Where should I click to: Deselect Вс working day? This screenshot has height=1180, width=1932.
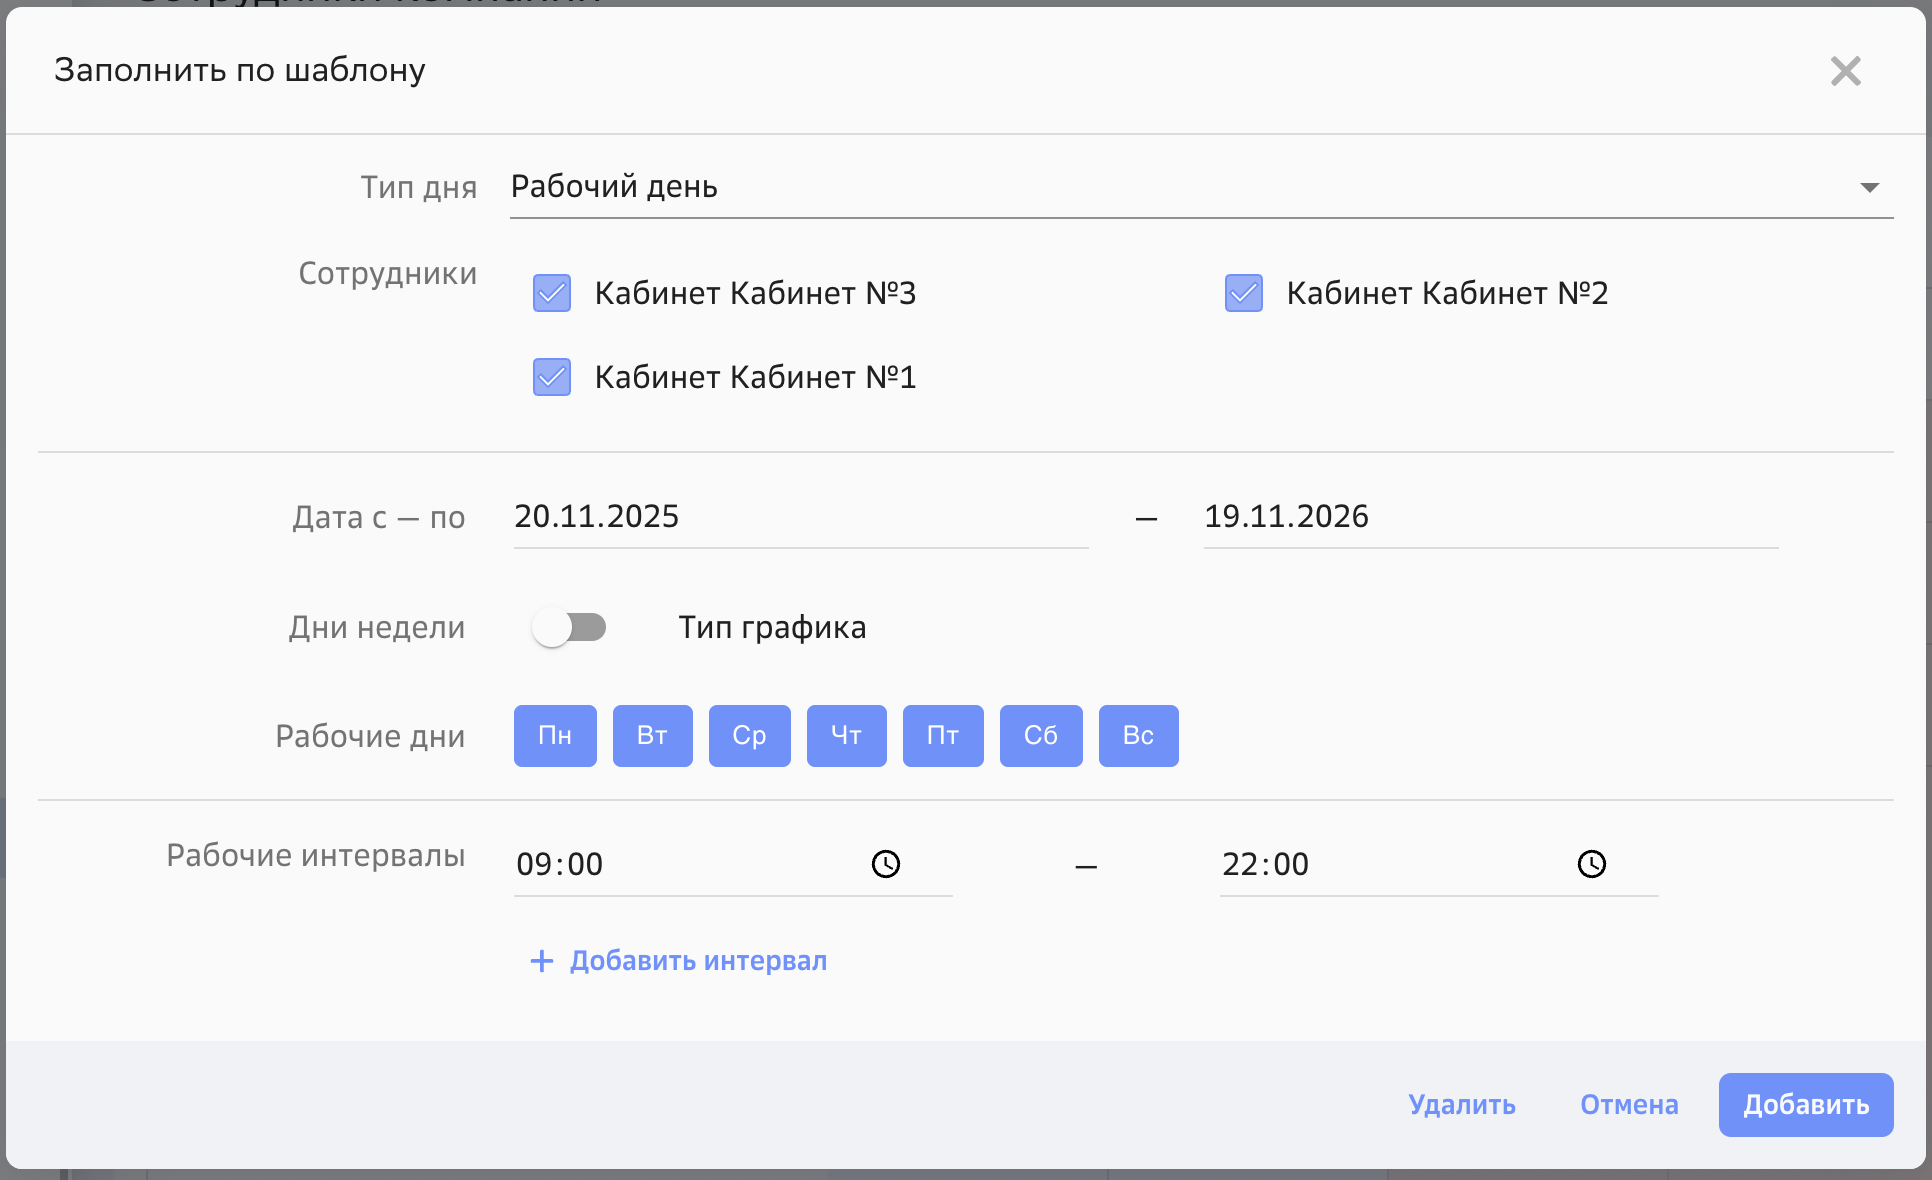[x=1138, y=735]
